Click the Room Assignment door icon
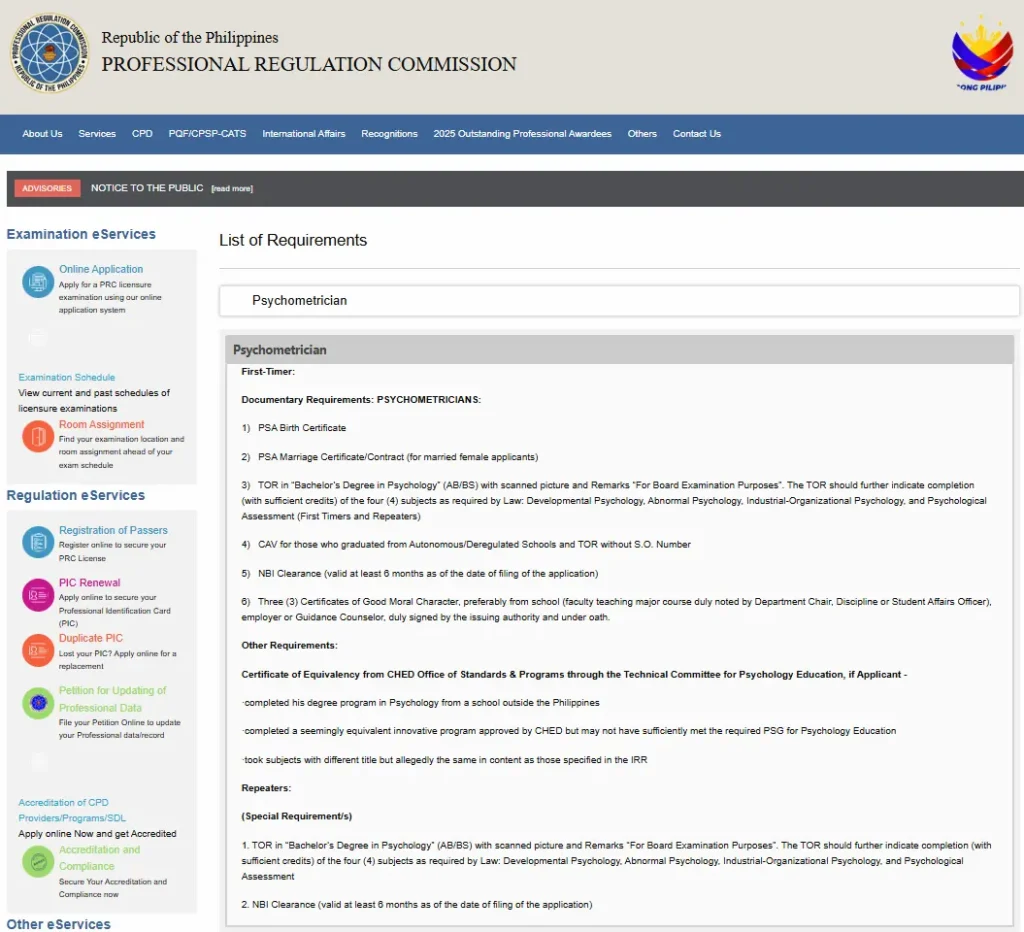Viewport: 1024px width, 932px height. [x=38, y=436]
